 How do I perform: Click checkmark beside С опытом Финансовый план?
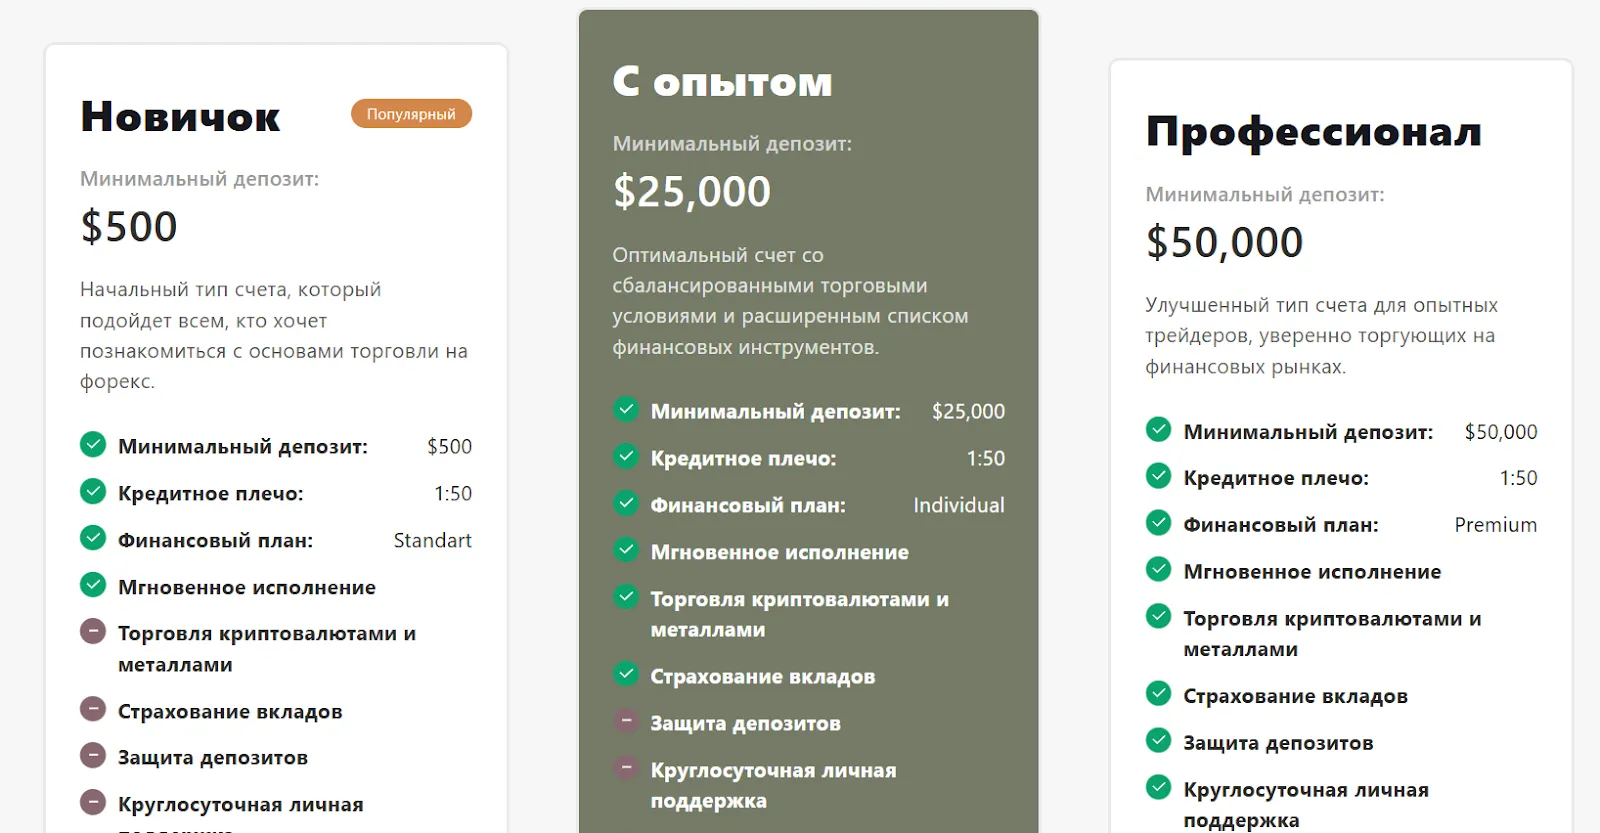pos(626,502)
